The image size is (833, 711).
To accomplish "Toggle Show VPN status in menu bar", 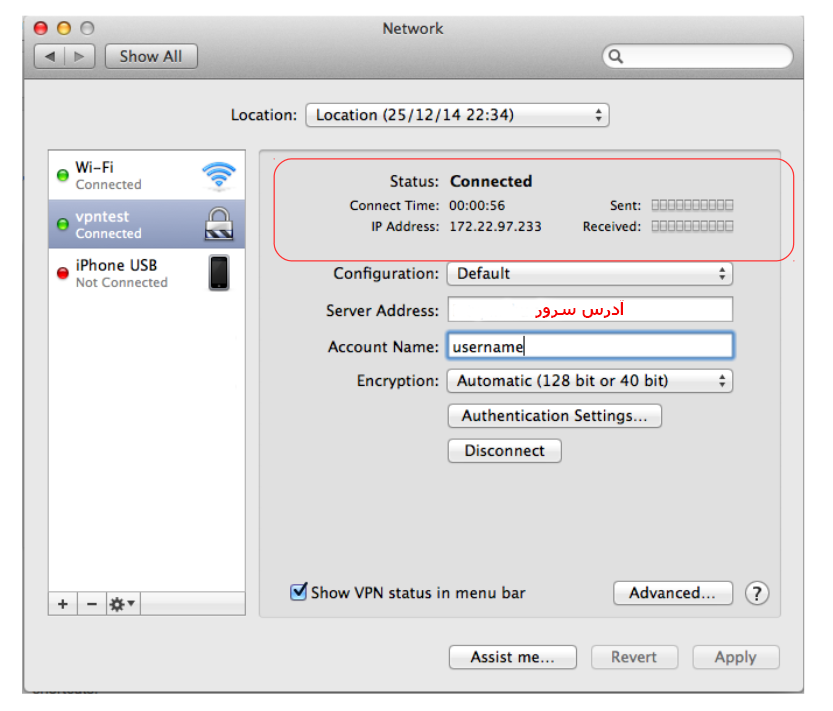I will 298,592.
